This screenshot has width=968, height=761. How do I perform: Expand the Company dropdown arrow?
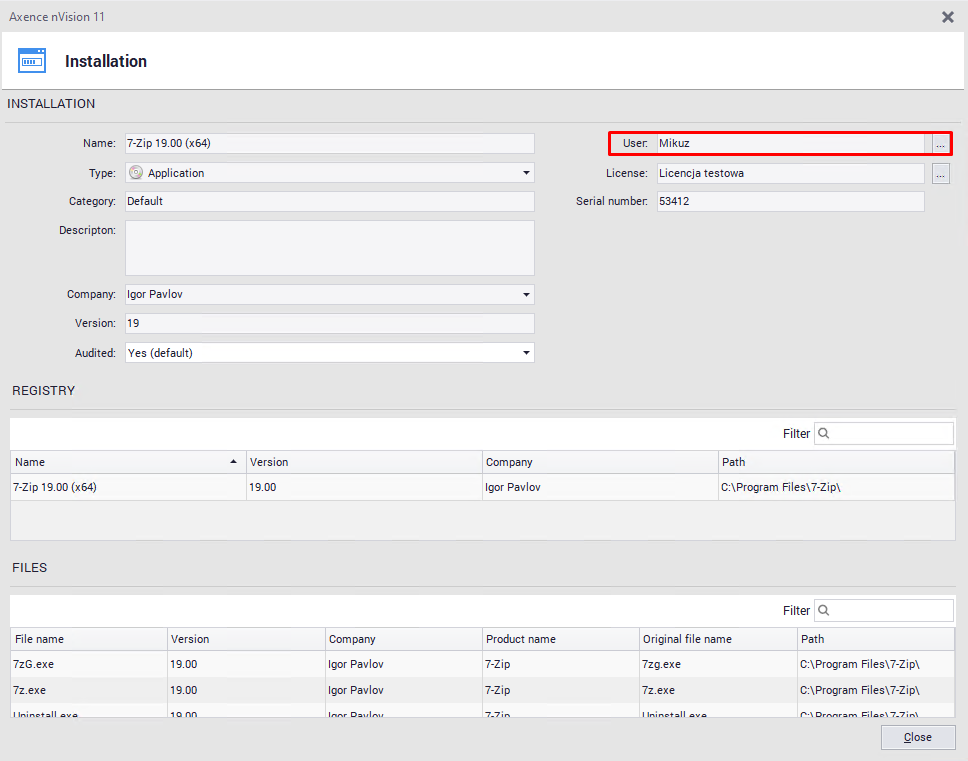(x=526, y=295)
